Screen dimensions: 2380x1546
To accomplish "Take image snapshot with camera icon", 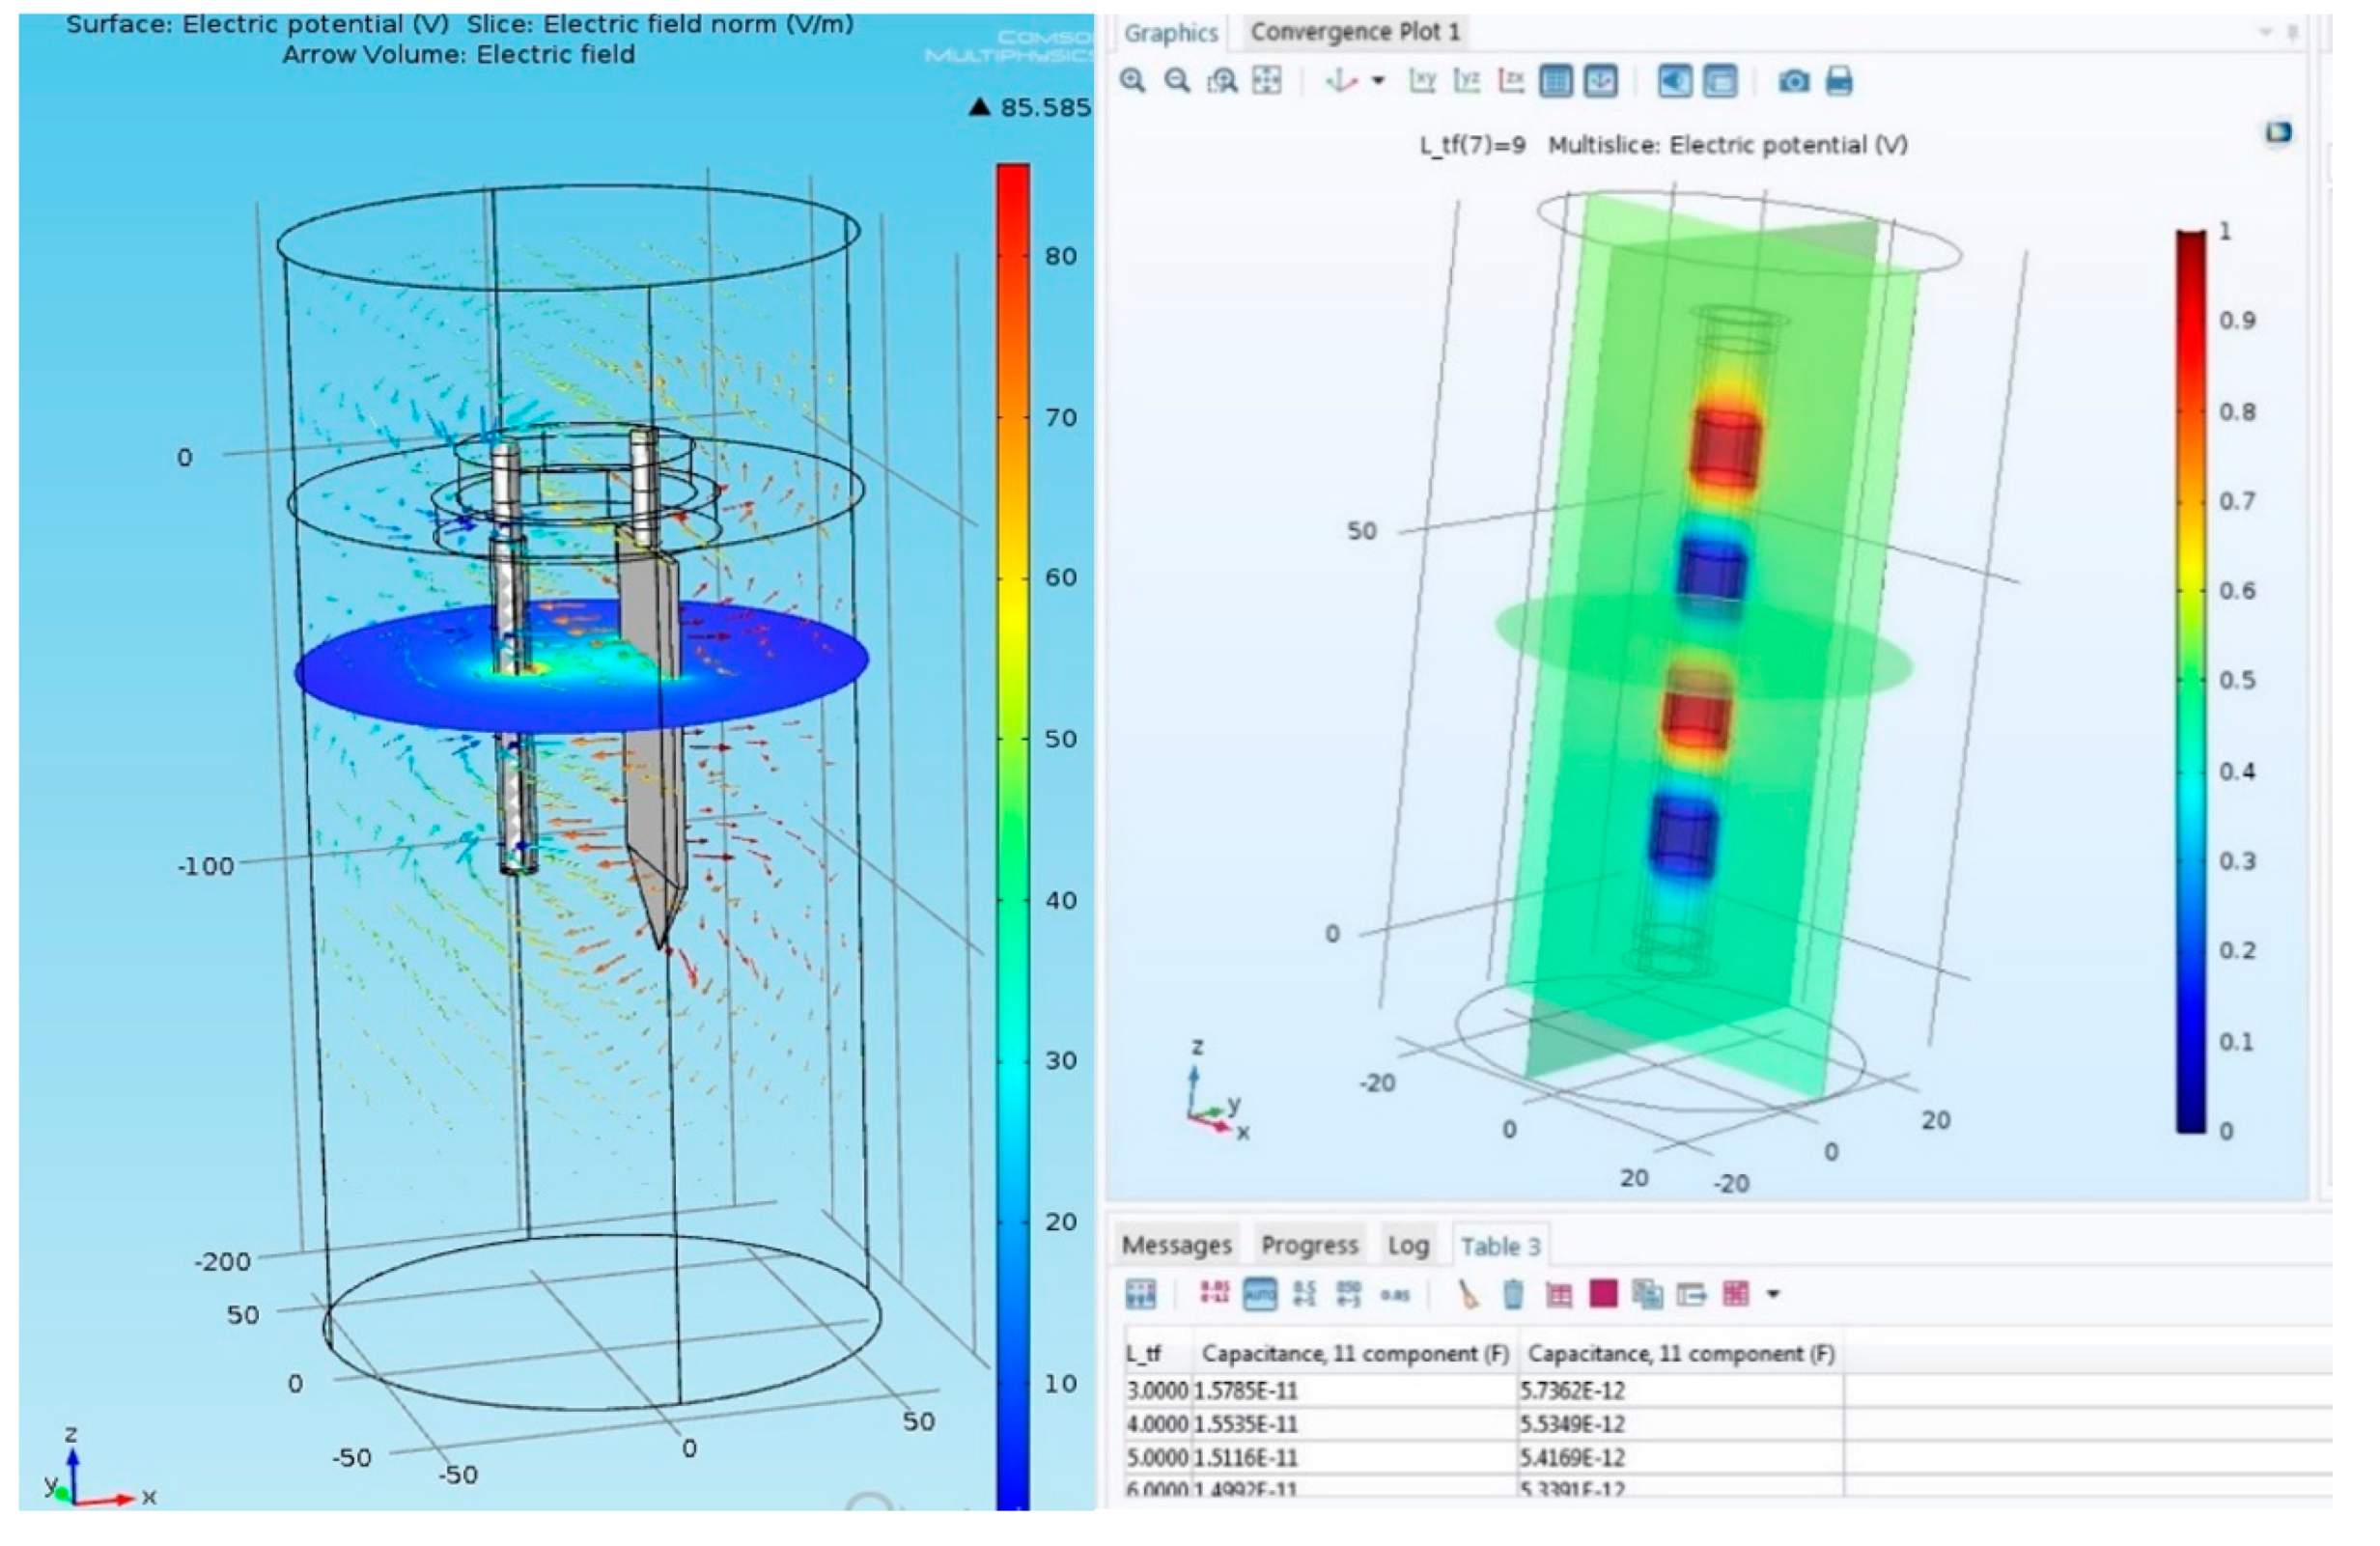I will click(1793, 80).
